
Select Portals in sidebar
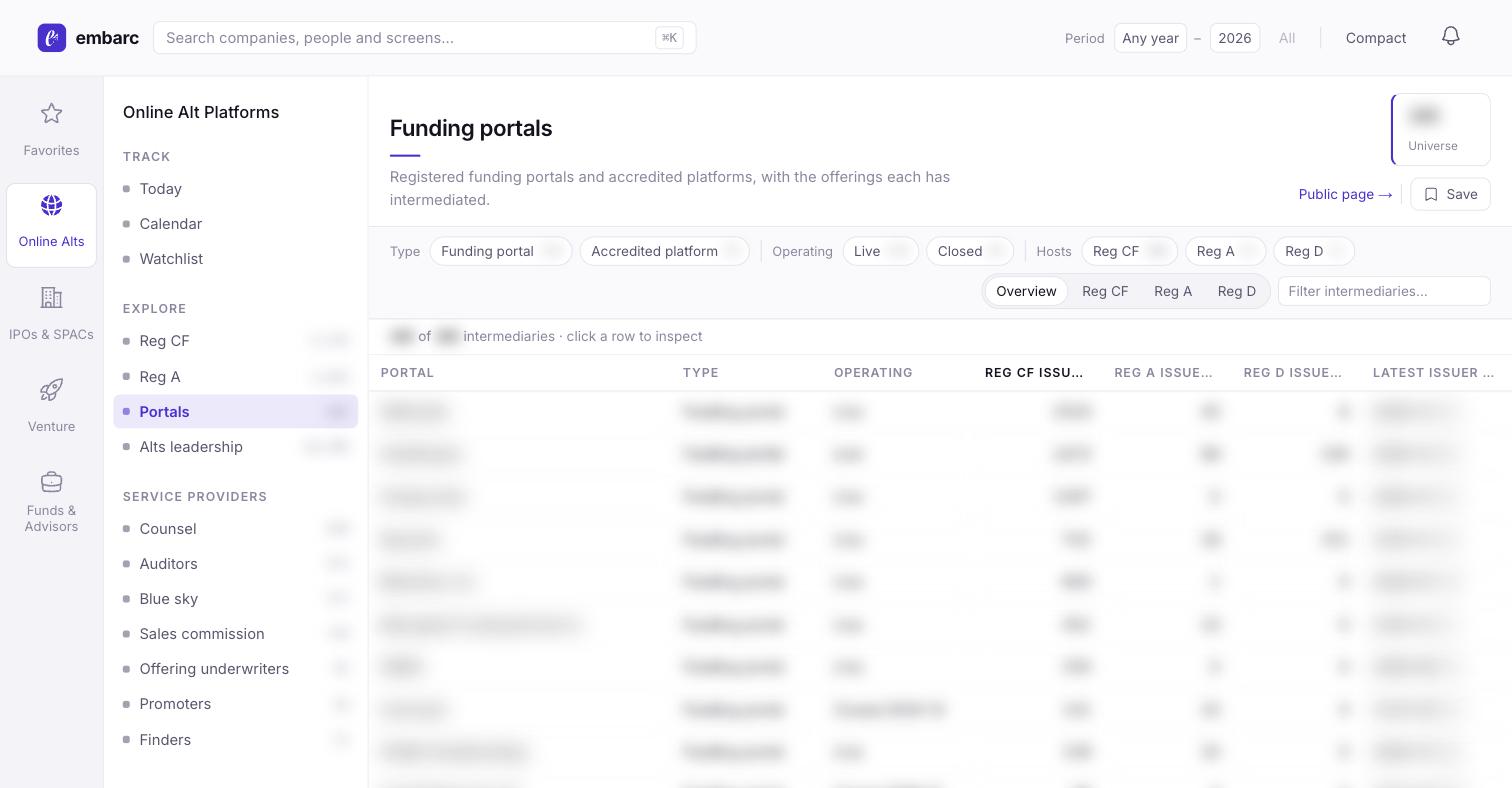click(x=236, y=412)
